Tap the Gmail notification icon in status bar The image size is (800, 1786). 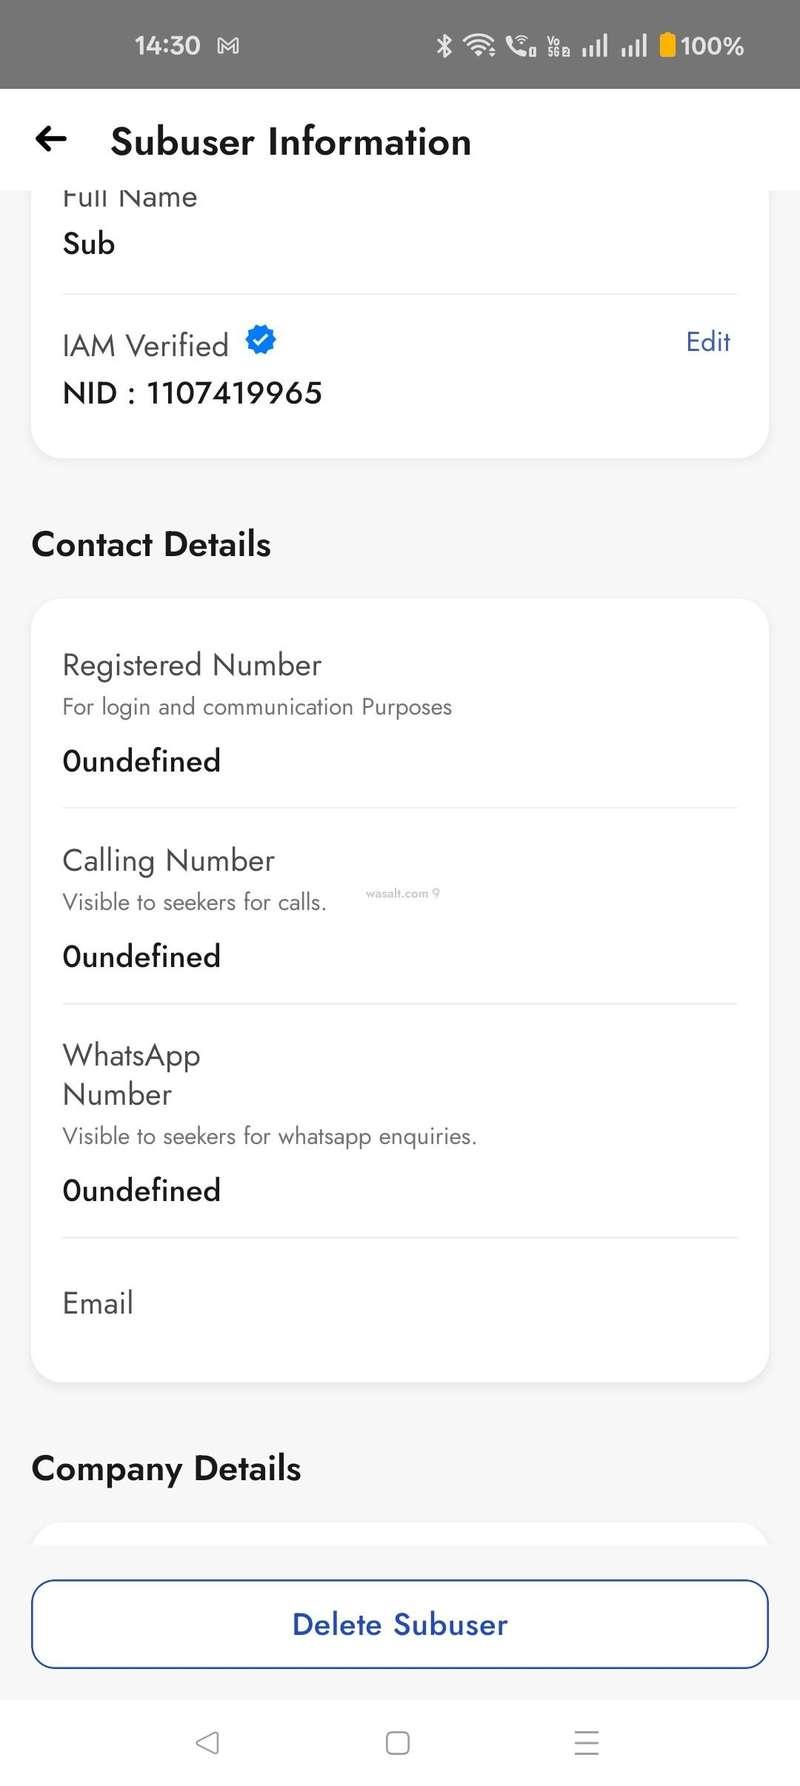tap(228, 46)
